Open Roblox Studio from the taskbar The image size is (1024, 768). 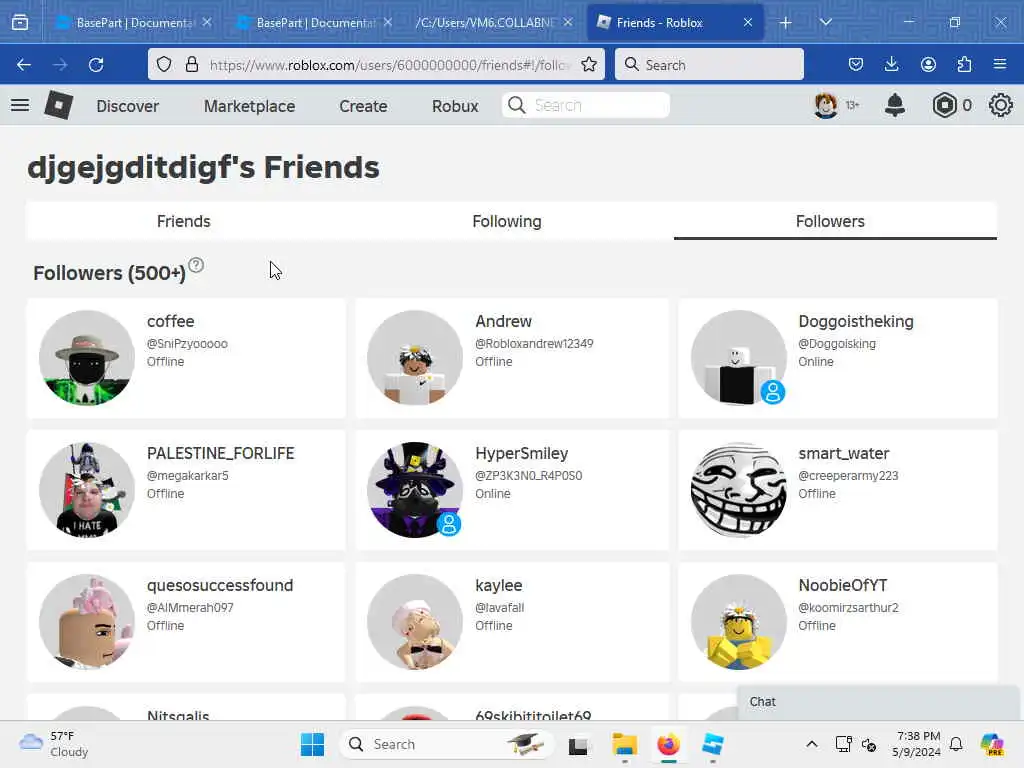(x=712, y=744)
